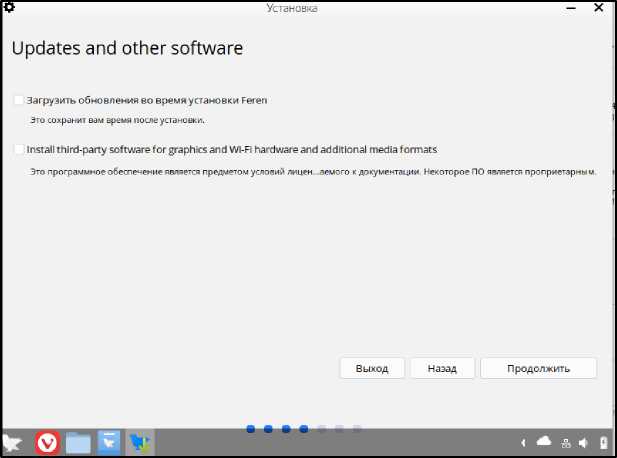
Task: Open the volume speaker tray icon
Action: [x=583, y=443]
